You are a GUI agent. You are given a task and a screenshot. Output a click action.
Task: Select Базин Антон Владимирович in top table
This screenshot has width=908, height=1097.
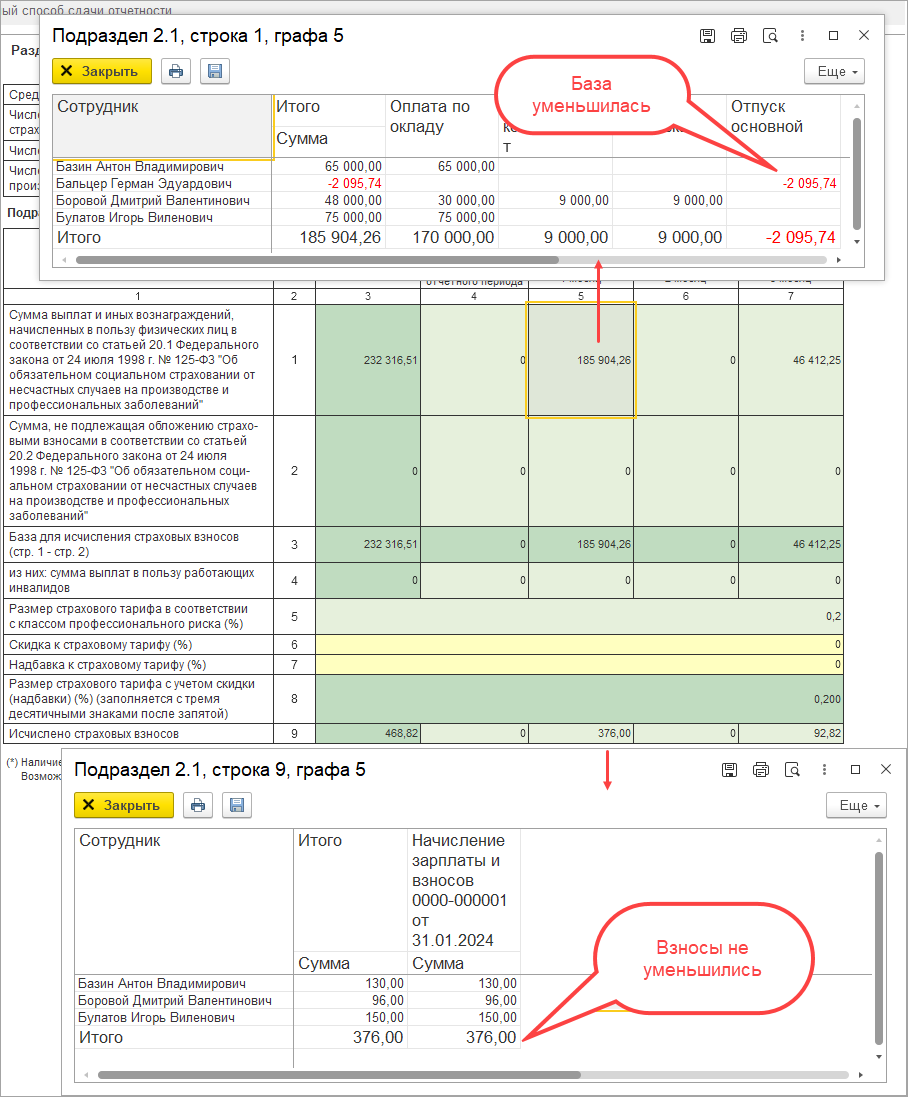(x=140, y=167)
